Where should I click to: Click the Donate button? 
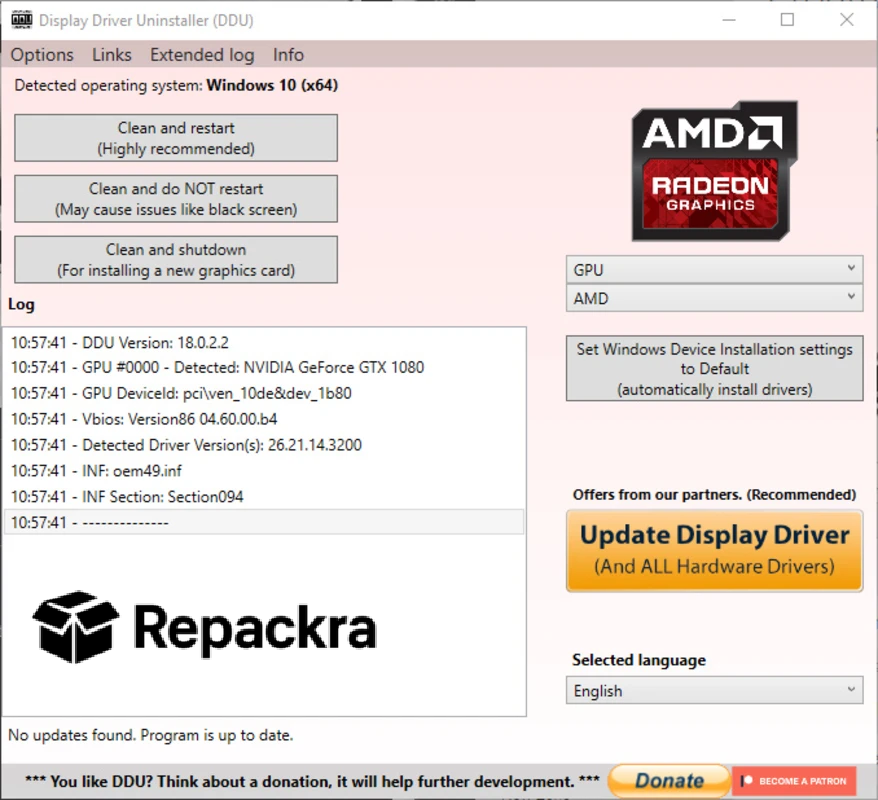click(x=669, y=781)
